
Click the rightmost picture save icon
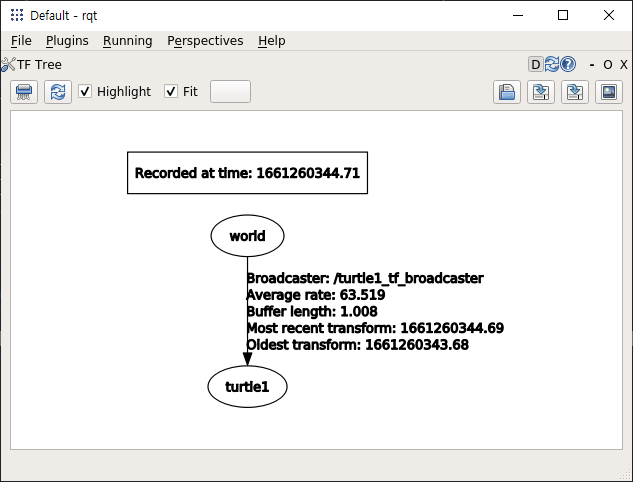coord(609,92)
